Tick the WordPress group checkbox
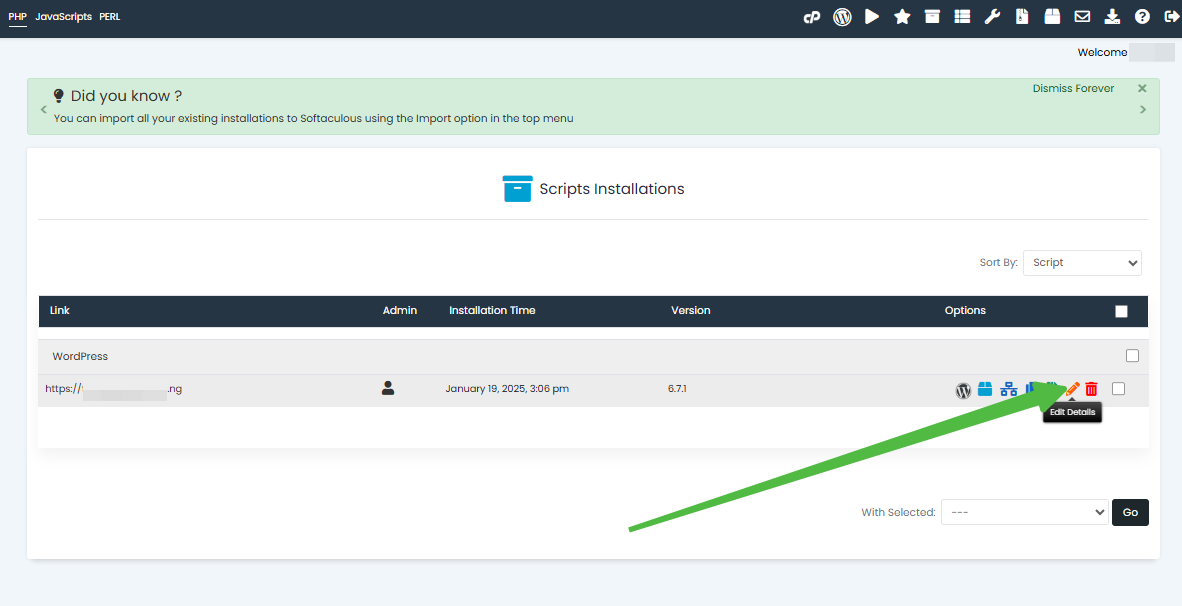1182x606 pixels. (1132, 356)
